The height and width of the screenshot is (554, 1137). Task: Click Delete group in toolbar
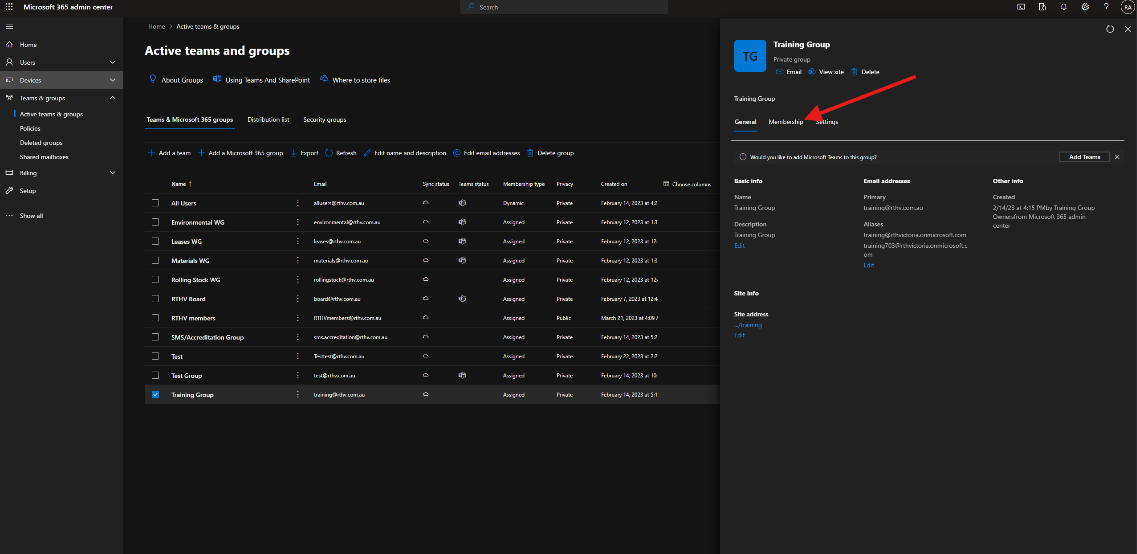tap(550, 153)
